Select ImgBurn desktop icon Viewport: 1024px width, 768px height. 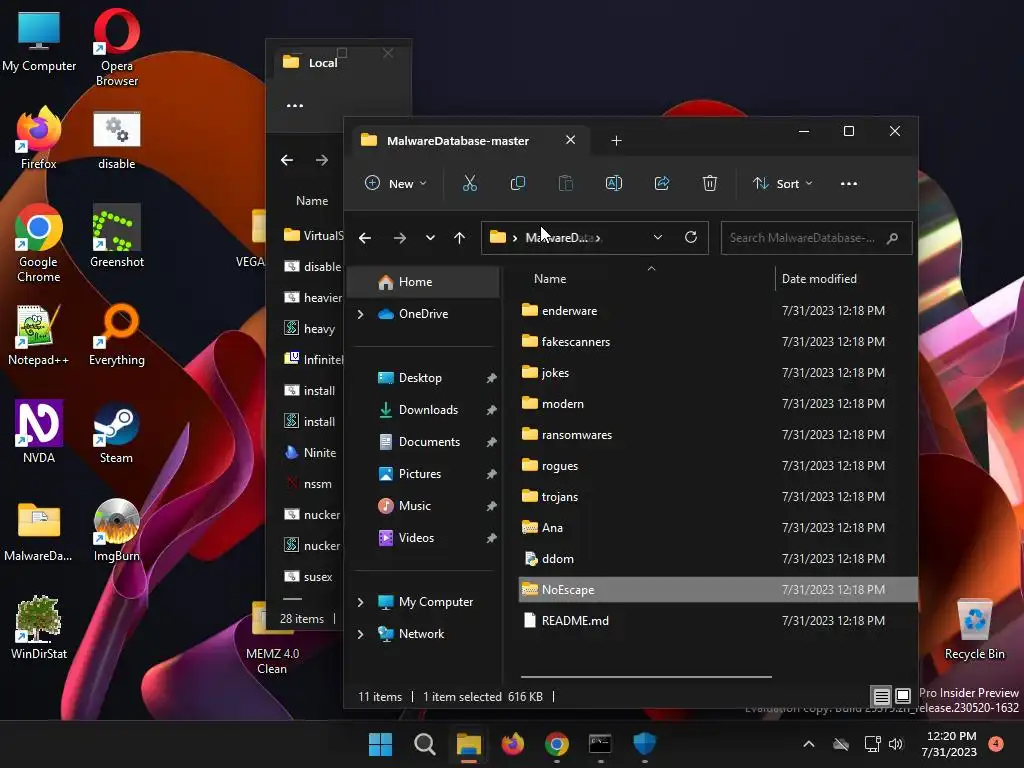[x=116, y=530]
